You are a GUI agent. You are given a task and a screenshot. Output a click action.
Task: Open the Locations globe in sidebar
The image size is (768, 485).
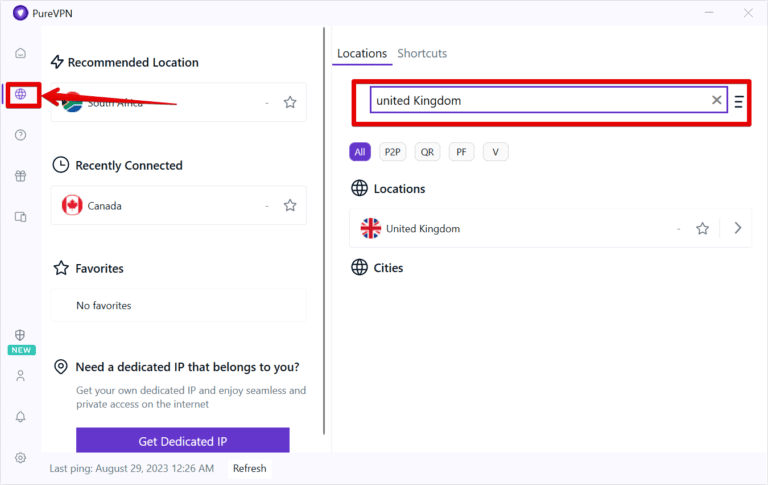(20, 94)
